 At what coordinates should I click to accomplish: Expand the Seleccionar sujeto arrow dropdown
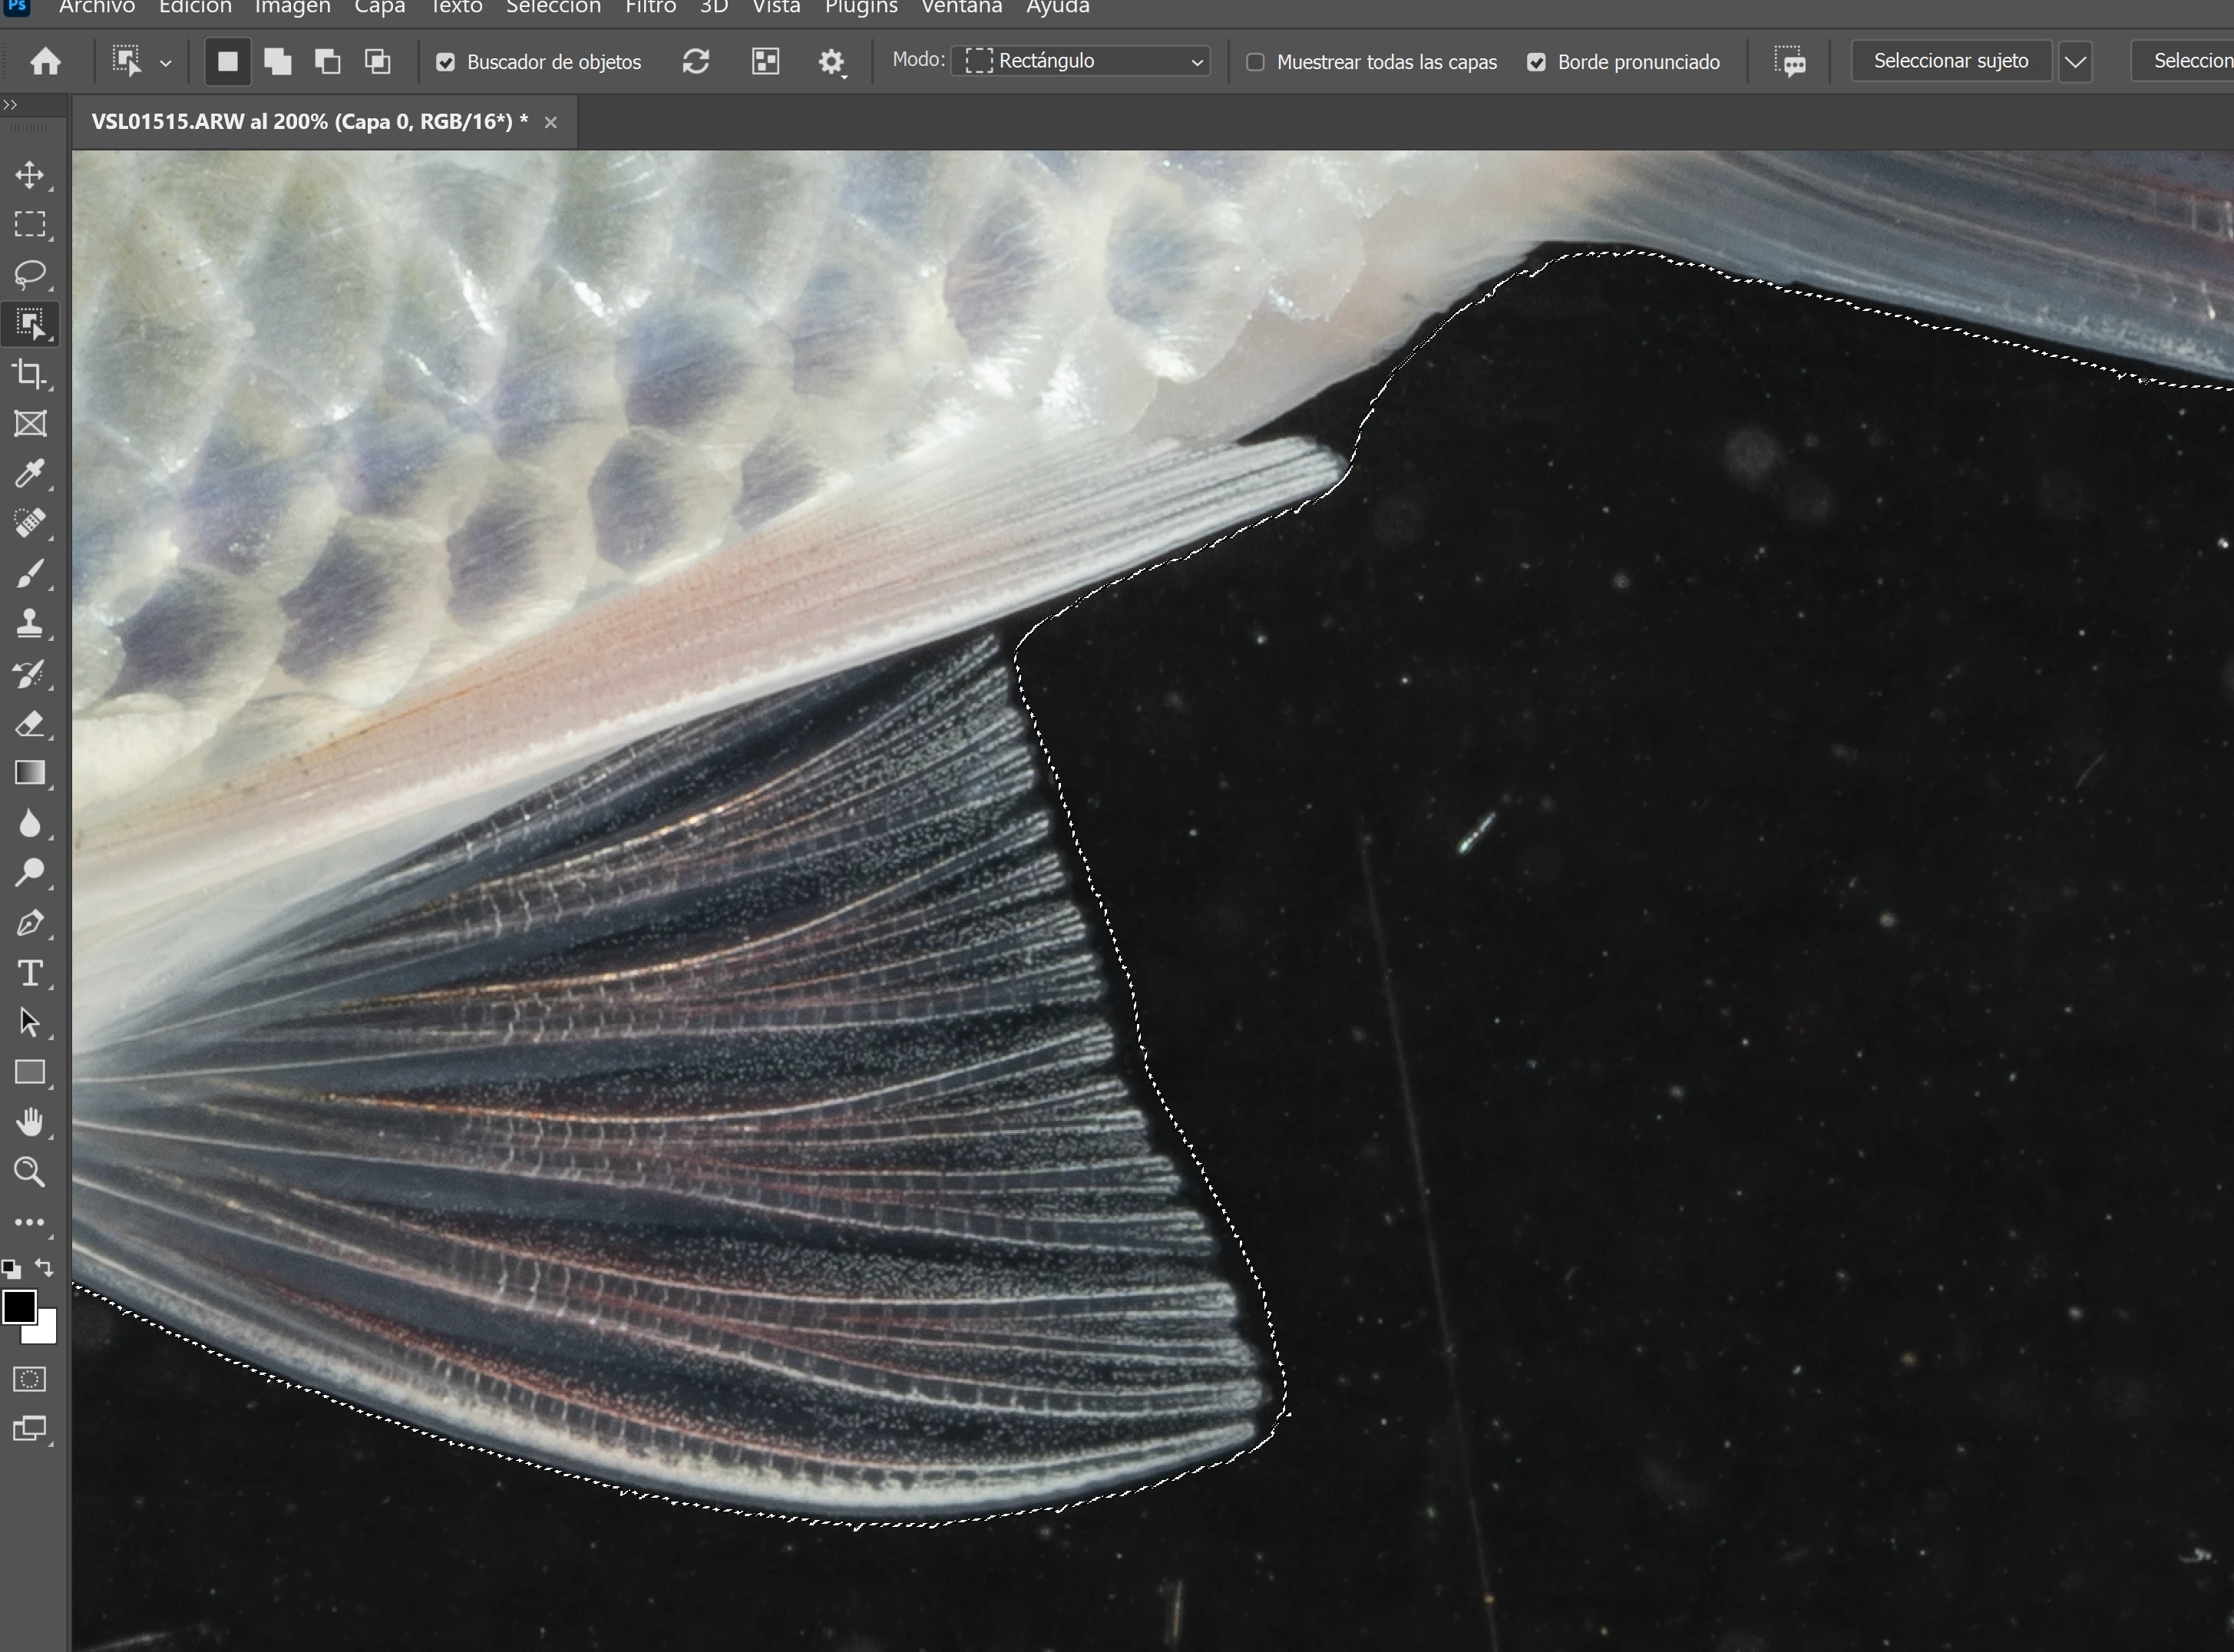(2076, 61)
